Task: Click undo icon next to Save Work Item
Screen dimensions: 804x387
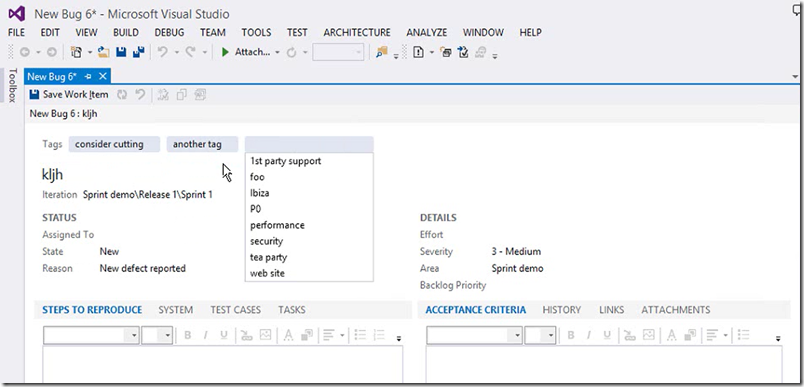Action: [x=140, y=94]
